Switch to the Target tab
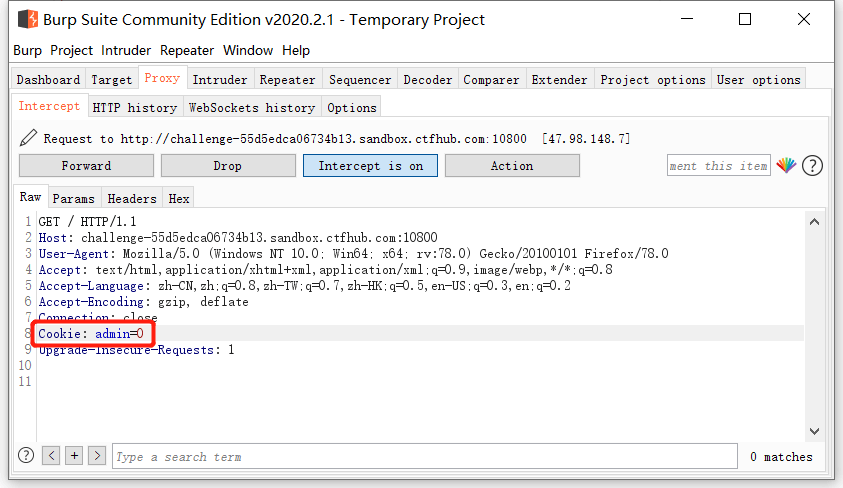Screen dimensions: 843x488 111,80
